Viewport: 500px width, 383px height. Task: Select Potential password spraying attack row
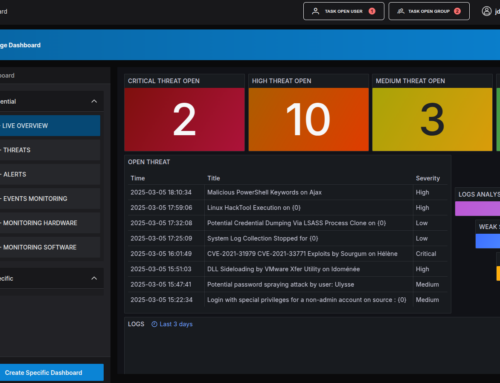pyautogui.click(x=288, y=284)
